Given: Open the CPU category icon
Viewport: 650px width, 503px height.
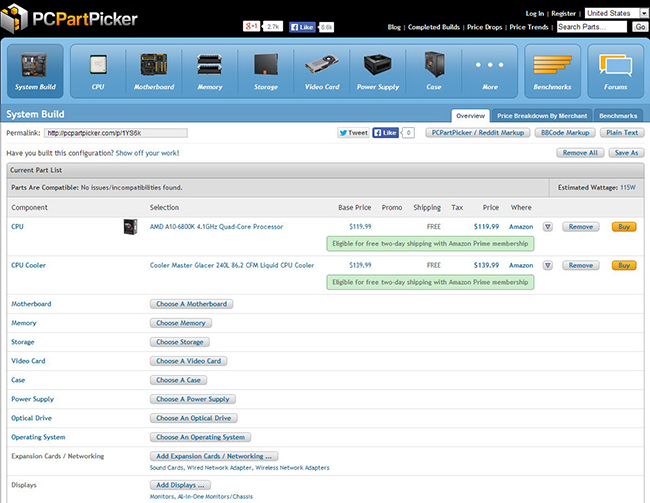Looking at the screenshot, I should click(x=98, y=71).
